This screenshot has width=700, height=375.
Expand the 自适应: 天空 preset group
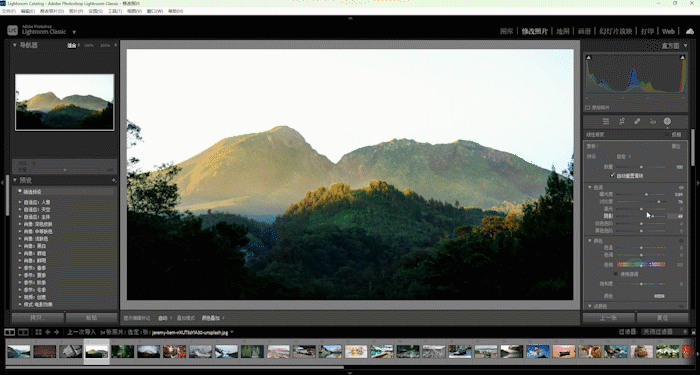tap(20, 209)
